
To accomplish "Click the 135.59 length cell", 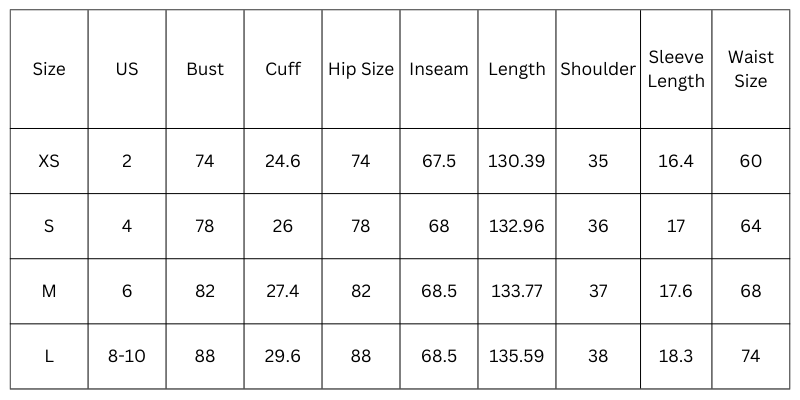I will point(517,356).
